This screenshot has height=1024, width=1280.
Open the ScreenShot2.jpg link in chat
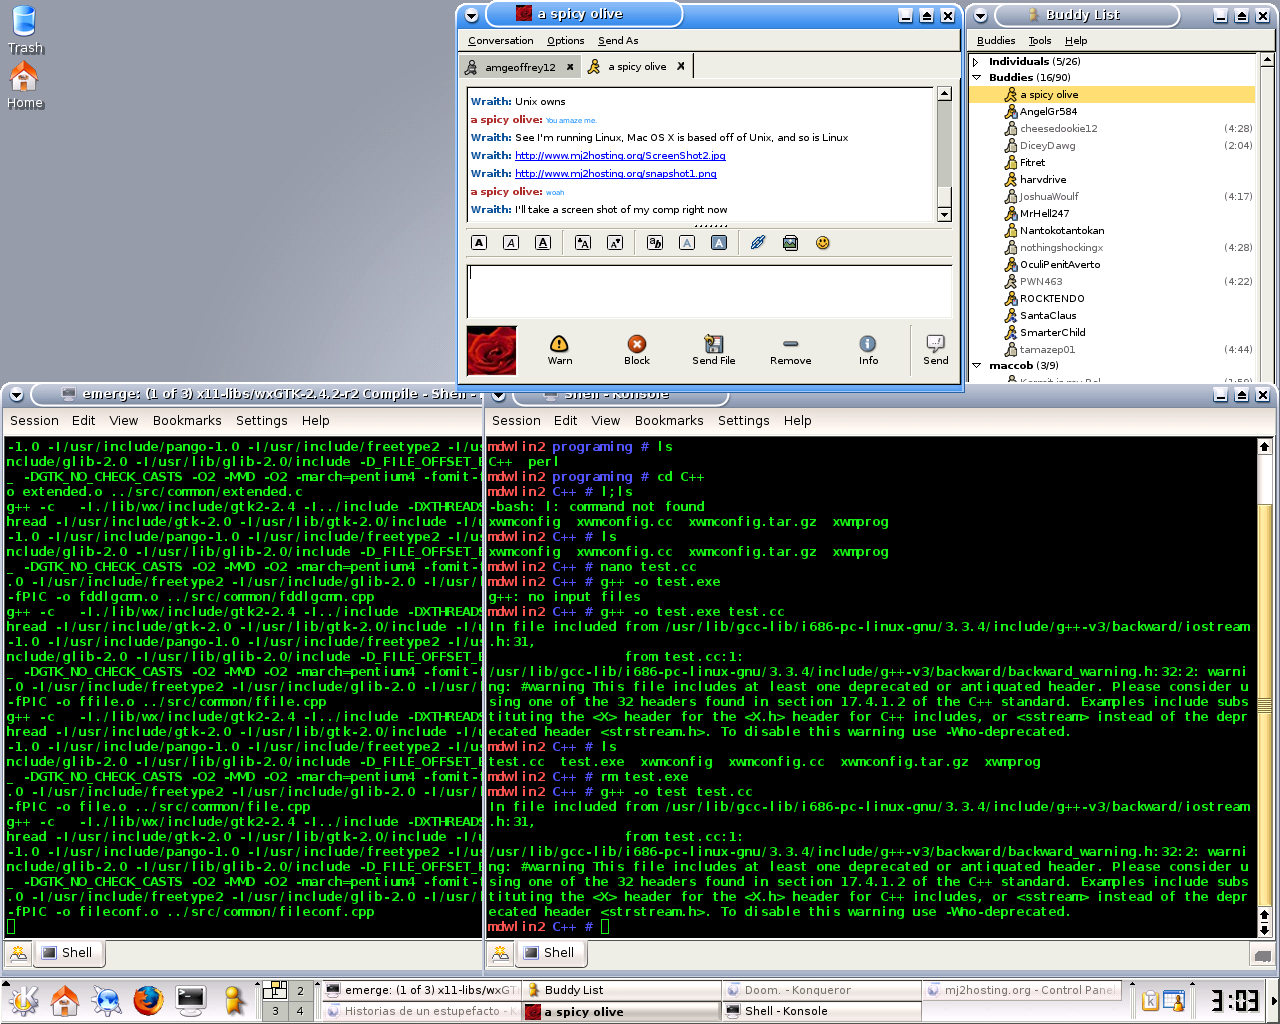[x=620, y=156]
